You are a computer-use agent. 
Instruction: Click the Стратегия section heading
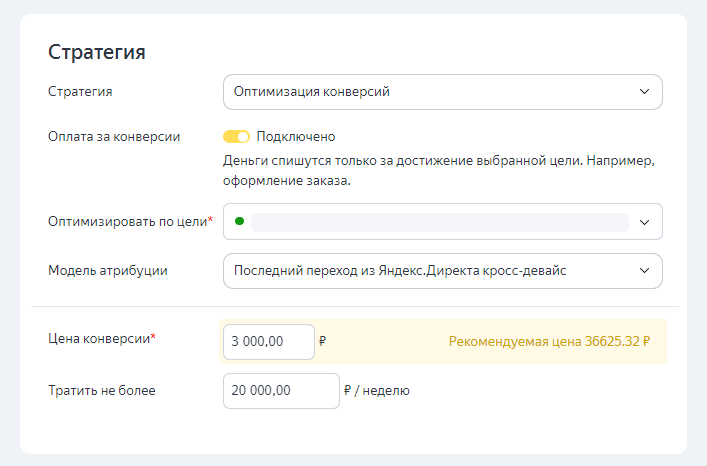[x=97, y=52]
